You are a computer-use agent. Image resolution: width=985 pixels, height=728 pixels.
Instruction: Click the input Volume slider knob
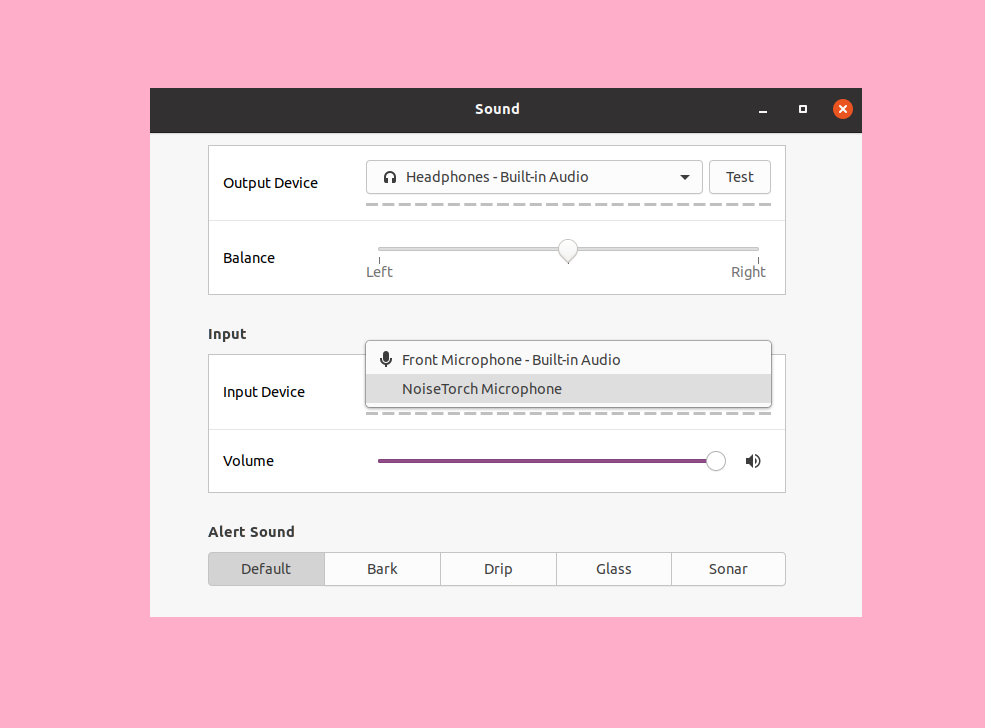click(716, 461)
